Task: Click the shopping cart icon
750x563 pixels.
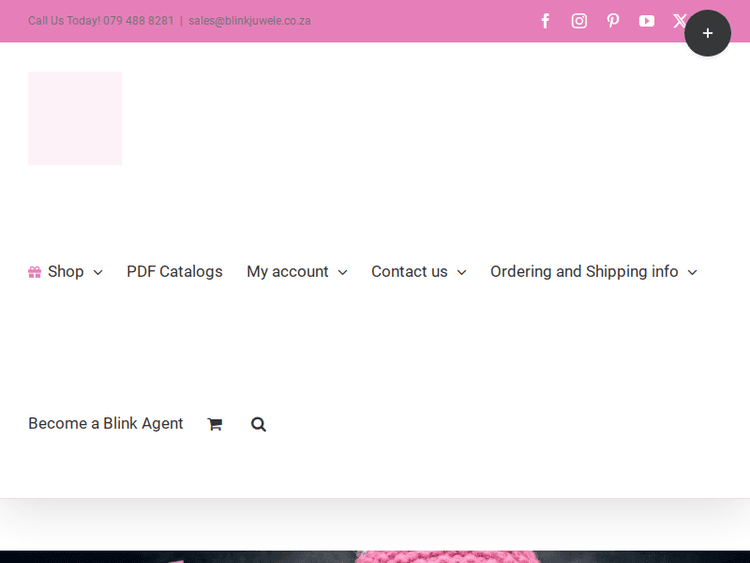Action: 214,424
